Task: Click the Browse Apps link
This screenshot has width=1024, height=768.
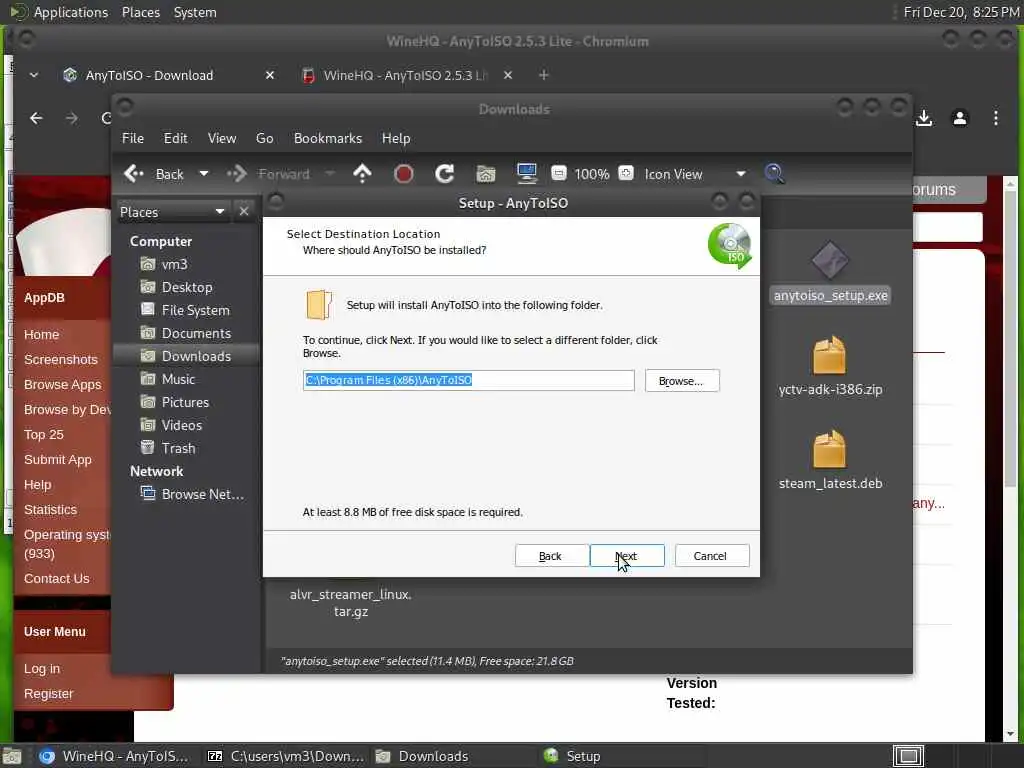Action: click(63, 385)
